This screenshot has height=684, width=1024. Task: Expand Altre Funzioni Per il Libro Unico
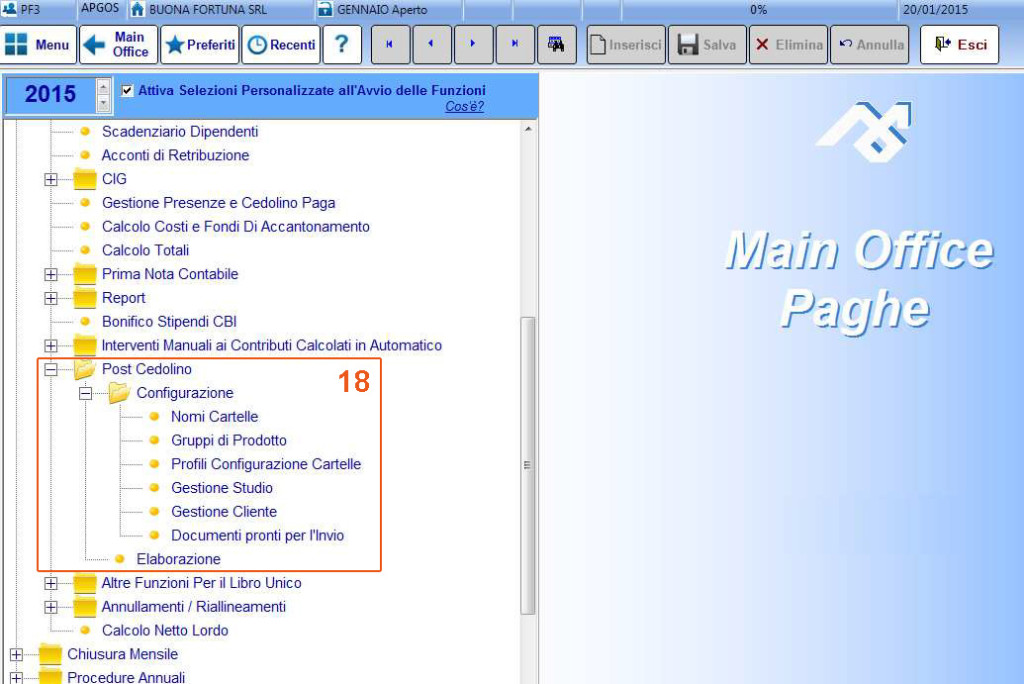coord(51,583)
